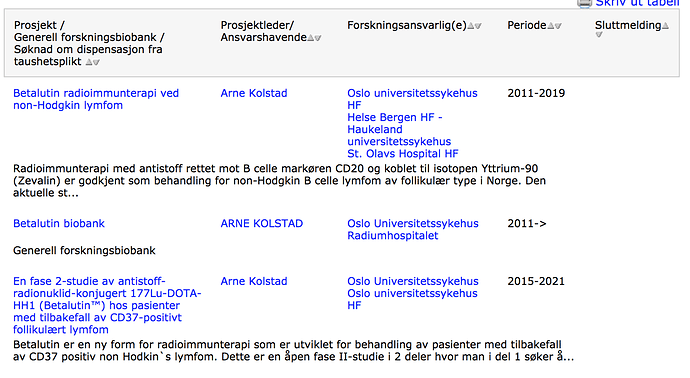Open Betalutin radioimmunterapi ved non-Hodgkin lymfom project
This screenshot has width=690, height=378.
click(x=96, y=99)
